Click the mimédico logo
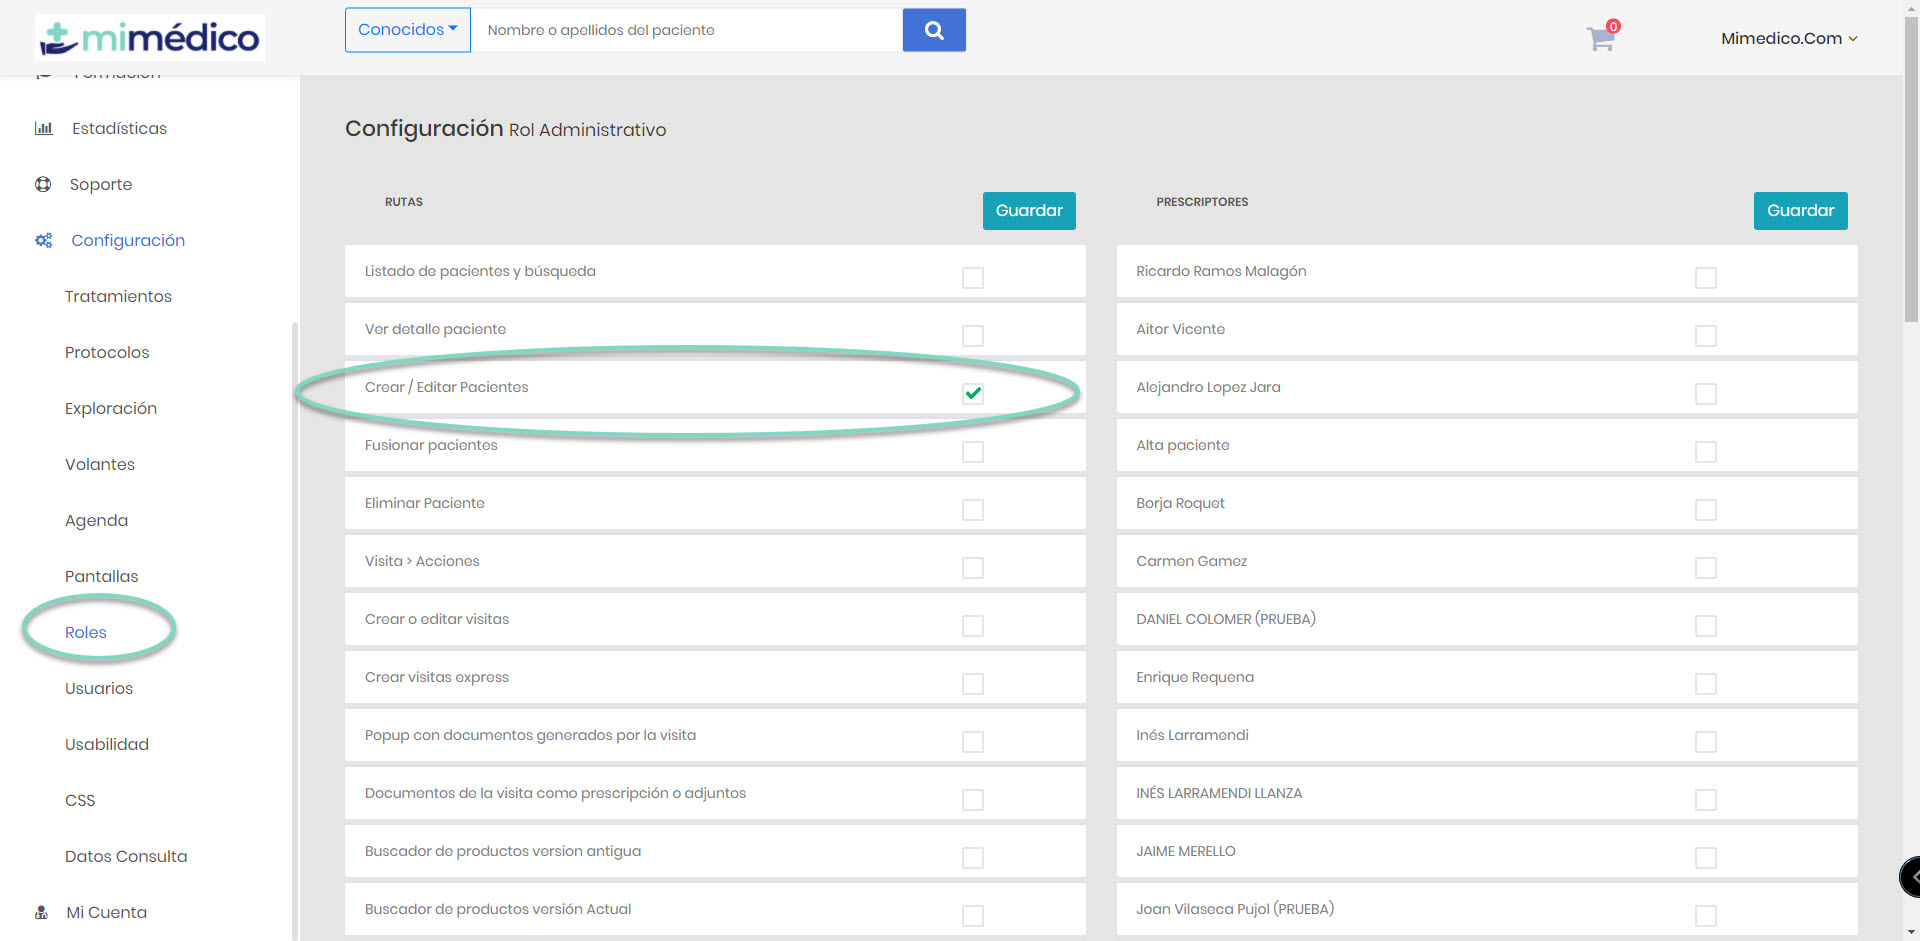The image size is (1920, 941). pyautogui.click(x=150, y=38)
